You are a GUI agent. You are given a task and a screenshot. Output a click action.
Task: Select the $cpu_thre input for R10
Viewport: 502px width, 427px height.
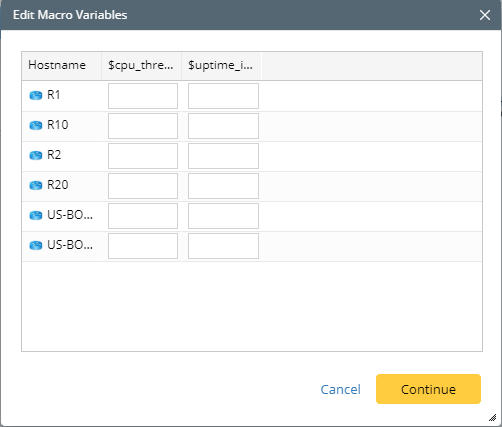pos(143,126)
